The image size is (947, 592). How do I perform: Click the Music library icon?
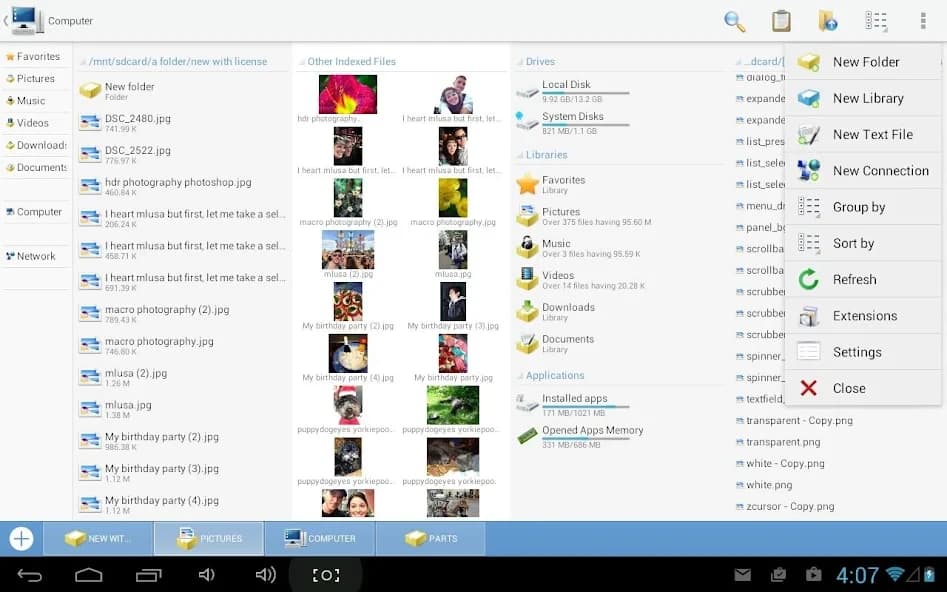528,245
